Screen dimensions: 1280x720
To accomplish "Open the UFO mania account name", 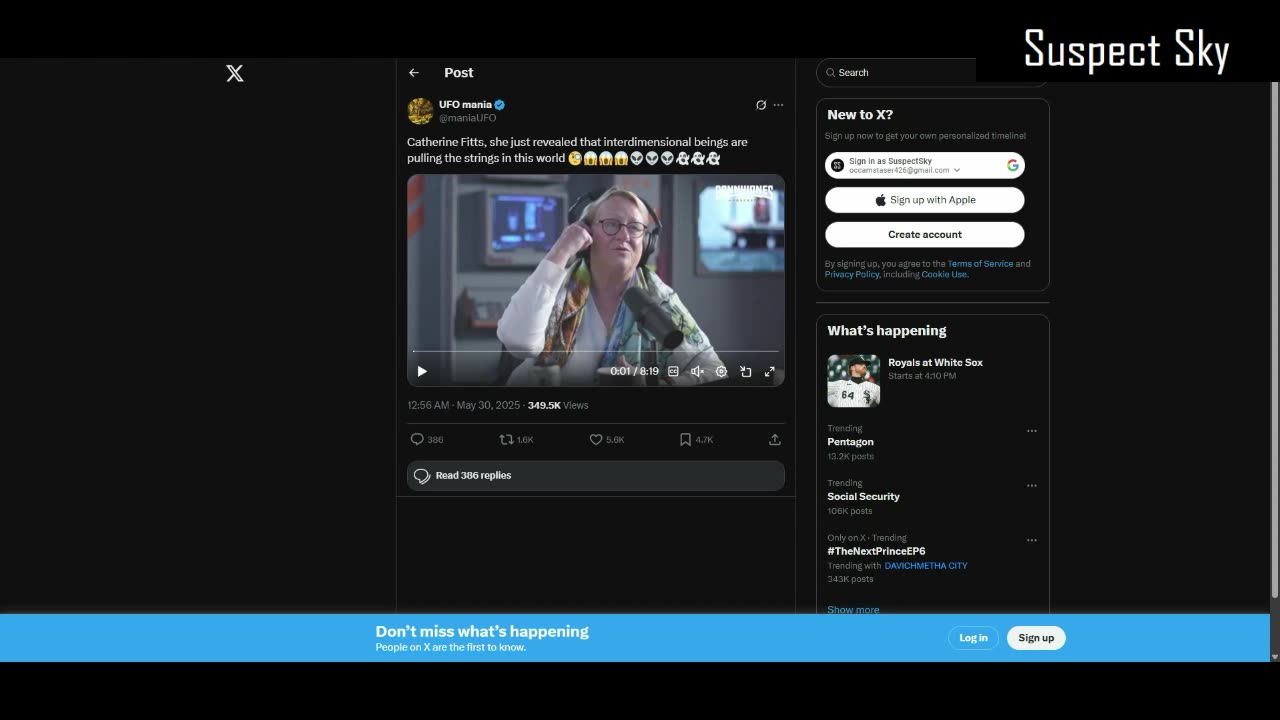I will tap(465, 104).
